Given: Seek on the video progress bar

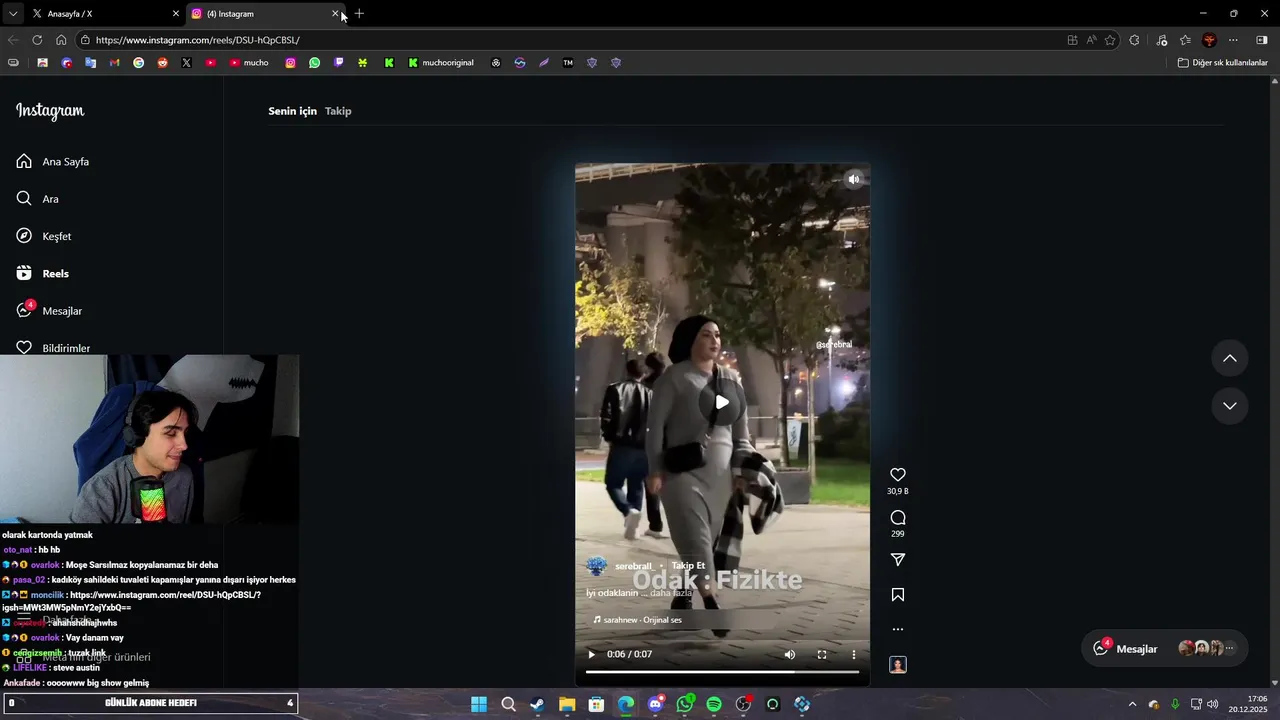Looking at the screenshot, I should 722,672.
